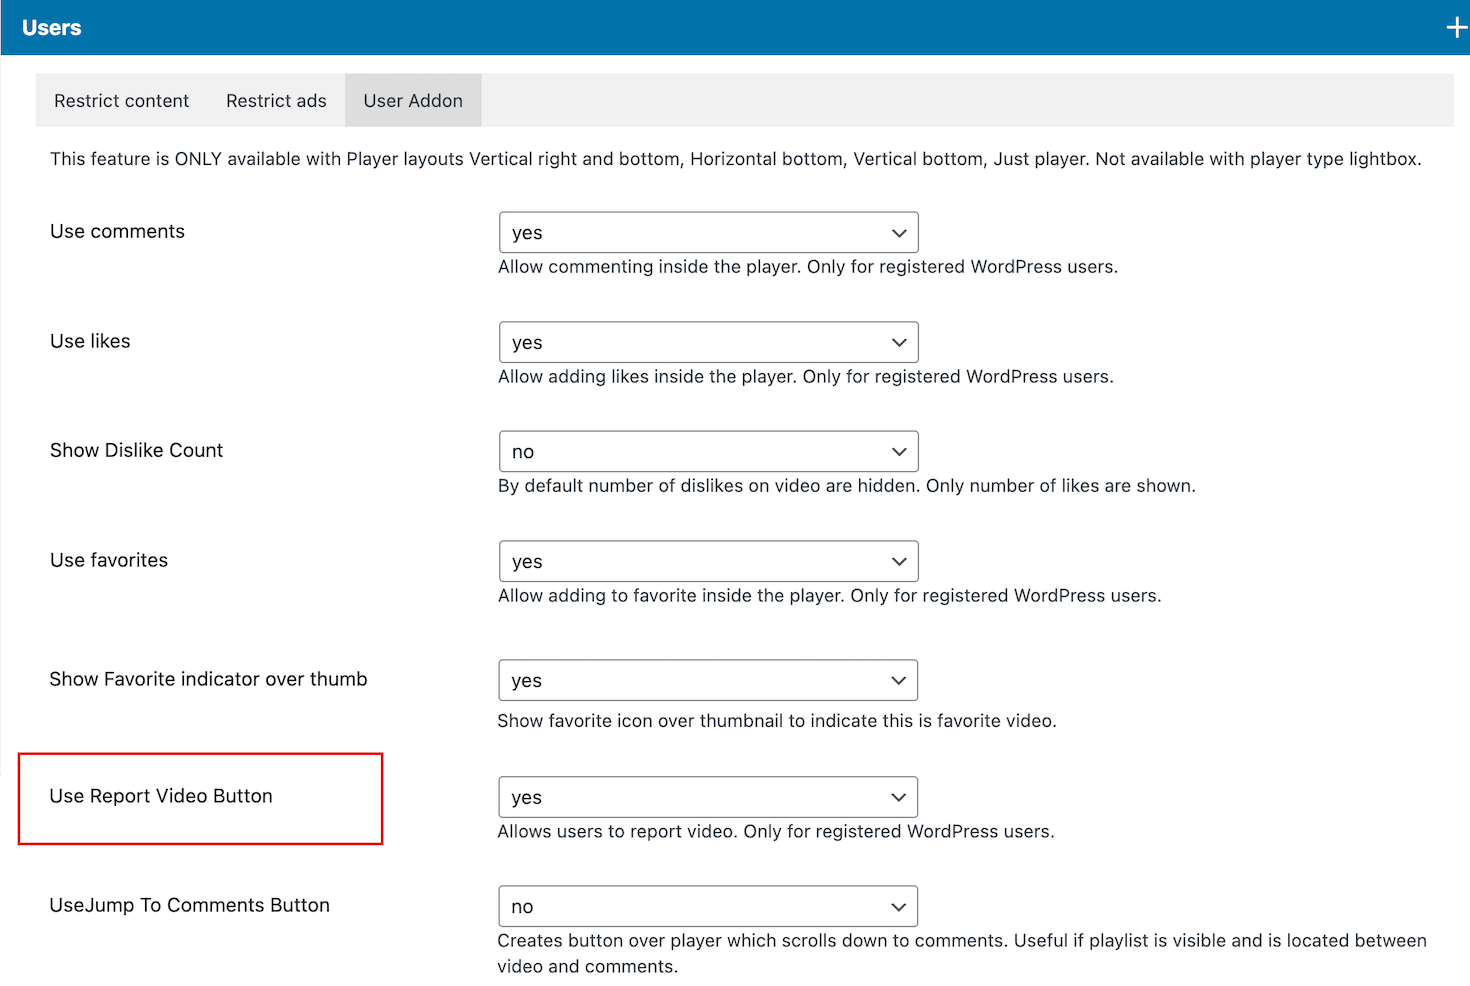Select the User Addon tab
Screen dimensions: 1470x986
tap(413, 101)
